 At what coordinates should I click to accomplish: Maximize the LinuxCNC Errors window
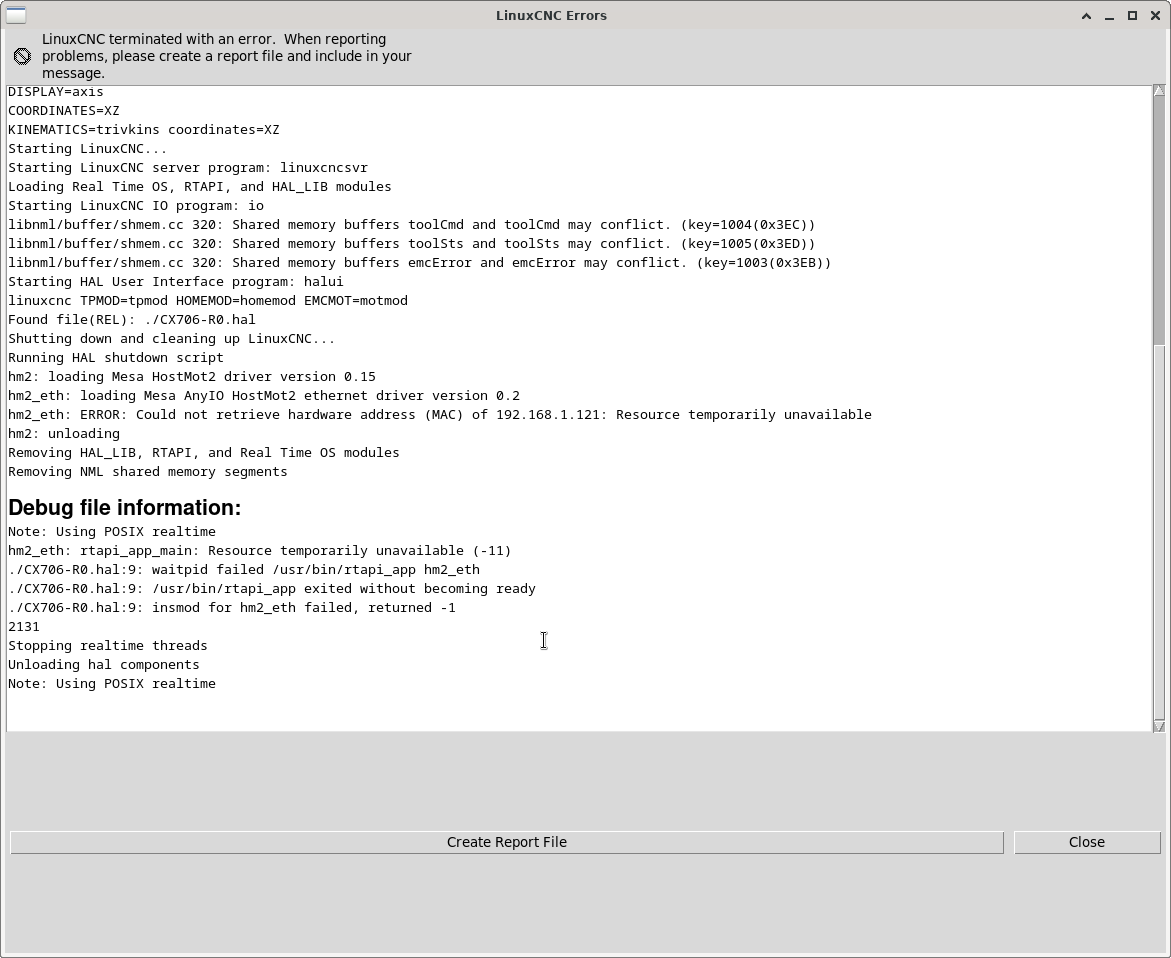click(1132, 16)
